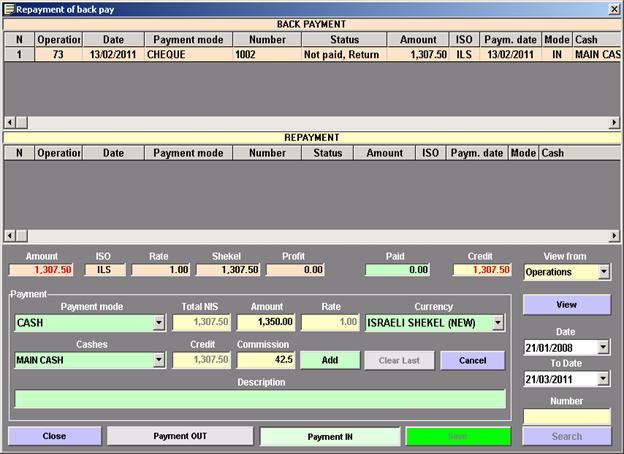
Task: Expand the Cashes MAIN CASH dropdown
Action: (158, 360)
